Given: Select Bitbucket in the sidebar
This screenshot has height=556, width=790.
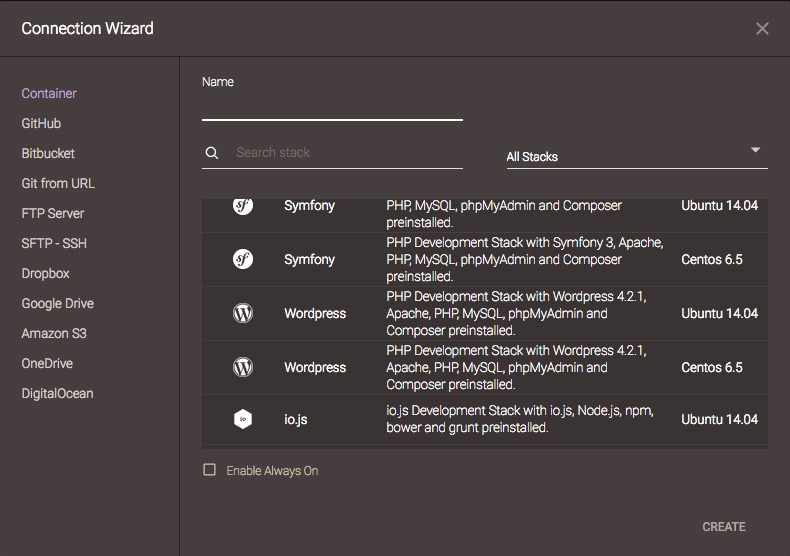Looking at the screenshot, I should pos(48,154).
